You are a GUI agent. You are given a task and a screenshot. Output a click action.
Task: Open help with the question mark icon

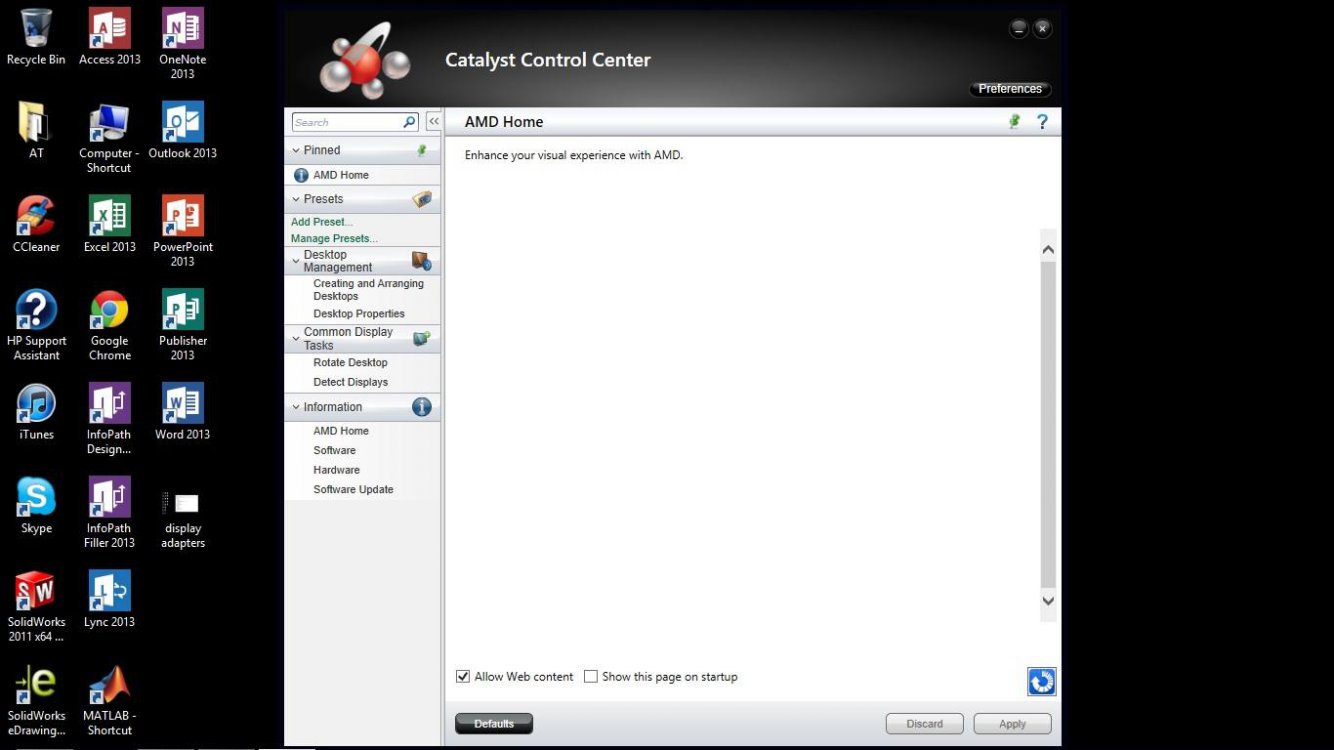1042,121
